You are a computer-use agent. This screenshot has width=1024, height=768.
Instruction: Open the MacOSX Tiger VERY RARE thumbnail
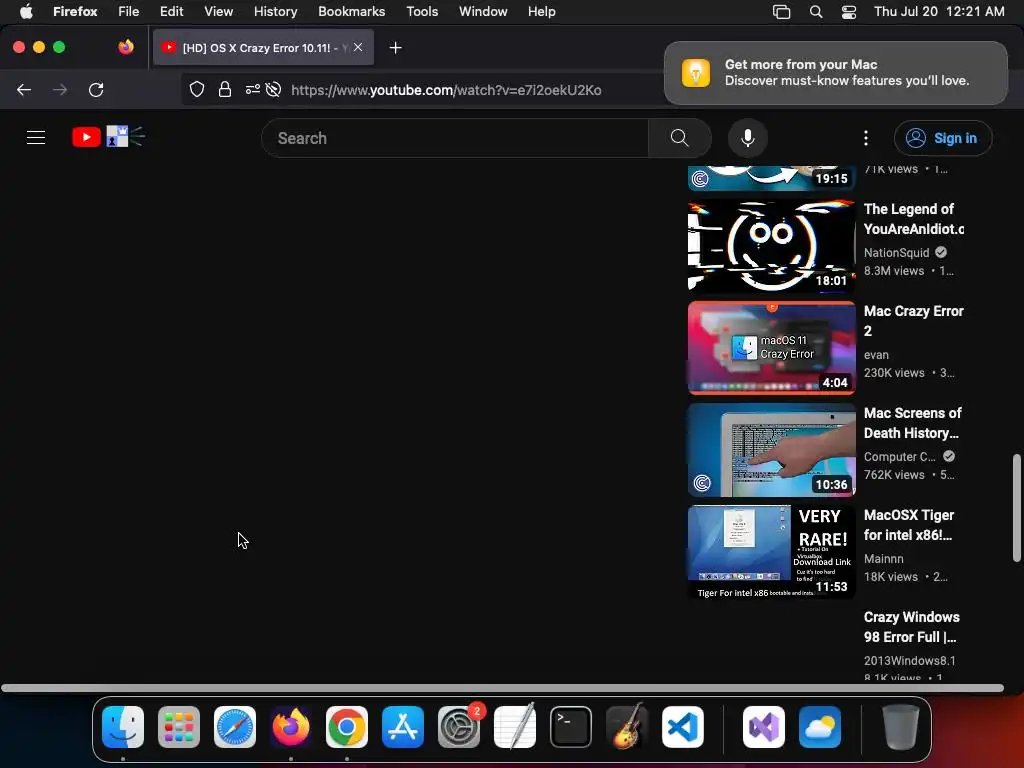pos(771,552)
